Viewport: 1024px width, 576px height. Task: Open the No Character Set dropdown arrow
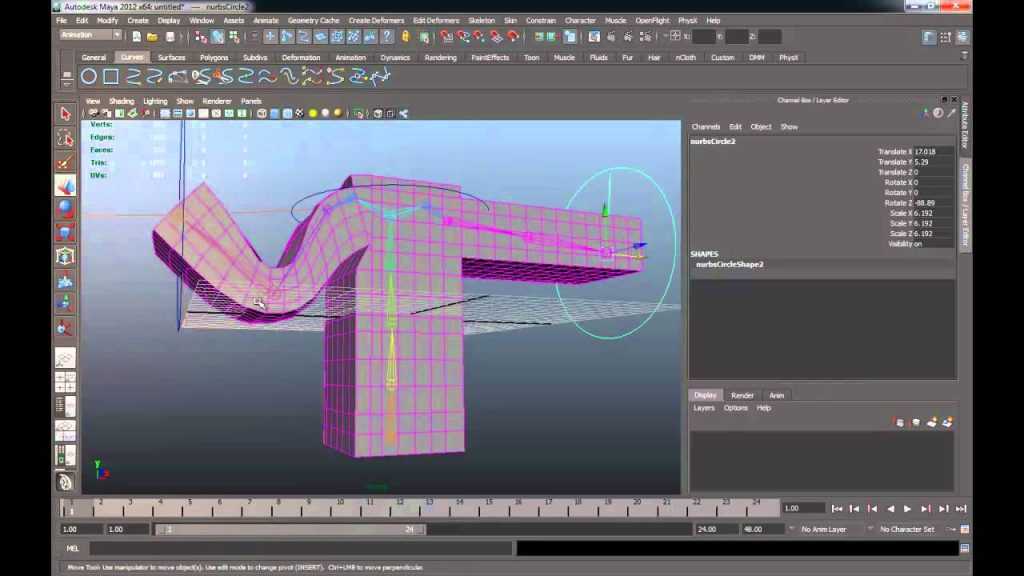871,529
